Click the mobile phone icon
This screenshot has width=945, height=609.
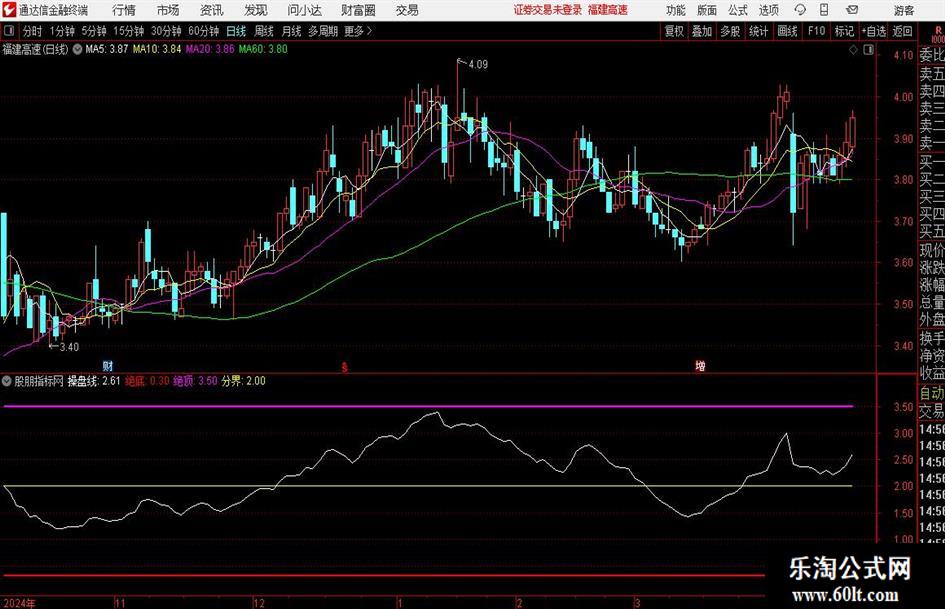point(824,10)
